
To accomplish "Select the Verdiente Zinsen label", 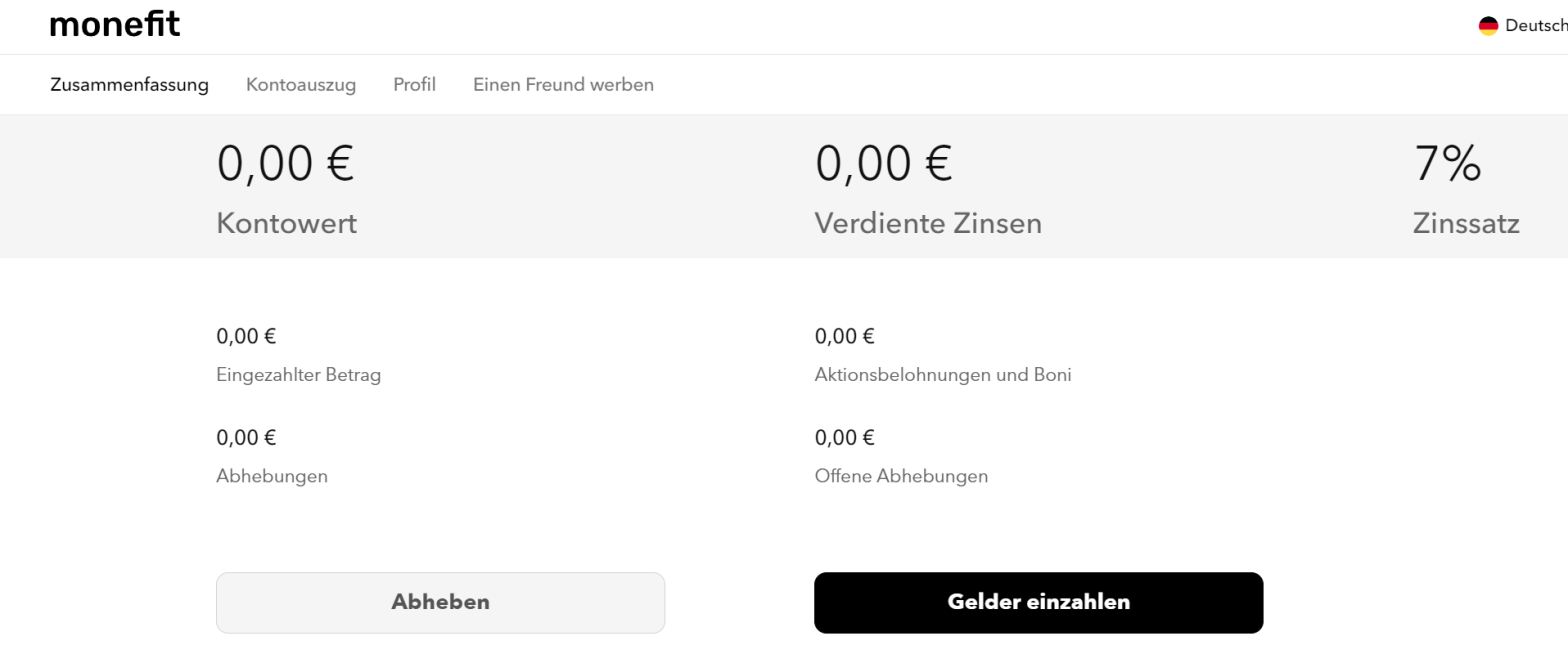I will (x=928, y=224).
